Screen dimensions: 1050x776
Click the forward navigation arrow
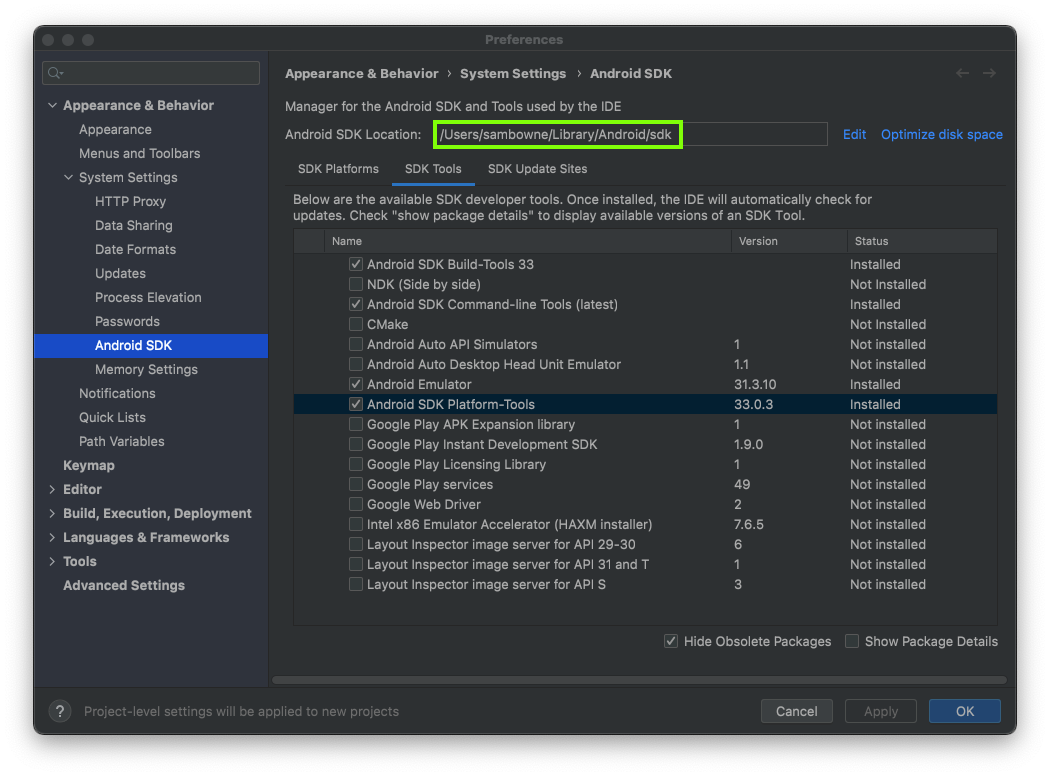click(989, 73)
